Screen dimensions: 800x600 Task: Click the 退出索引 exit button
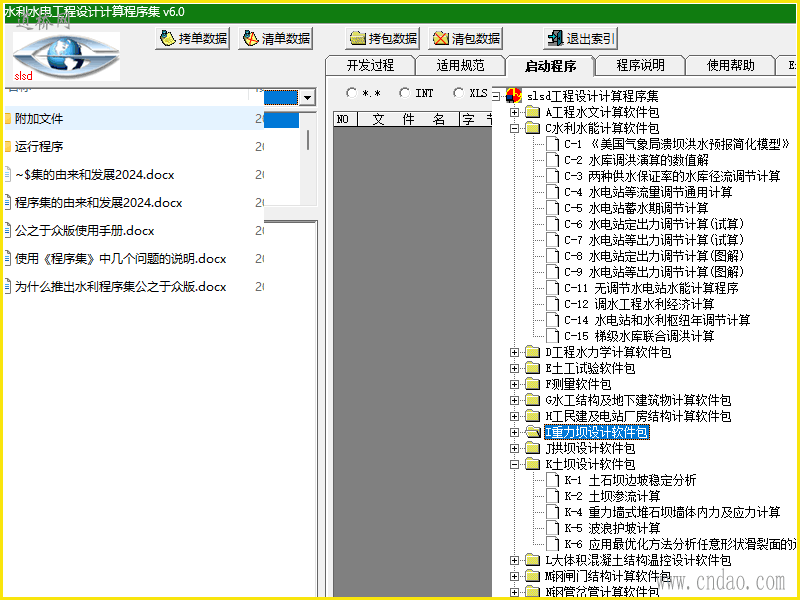click(581, 38)
